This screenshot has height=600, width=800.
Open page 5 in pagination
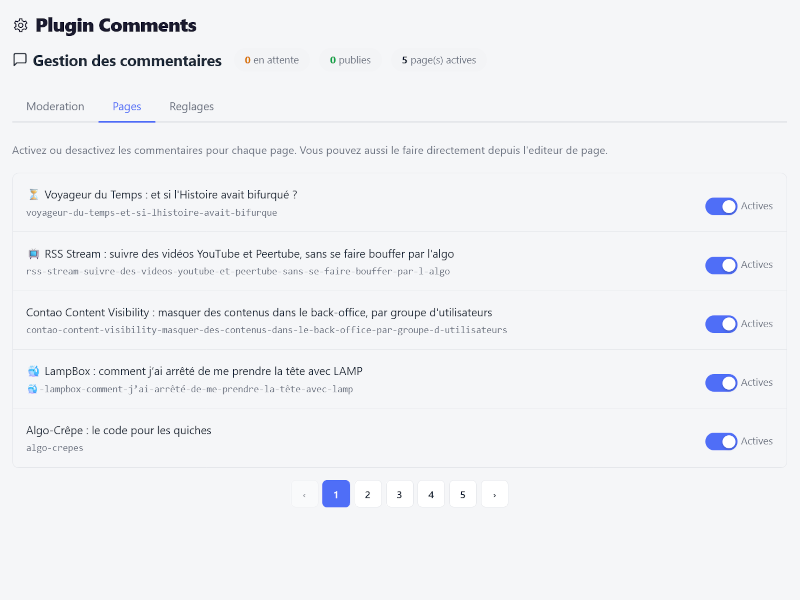462,494
